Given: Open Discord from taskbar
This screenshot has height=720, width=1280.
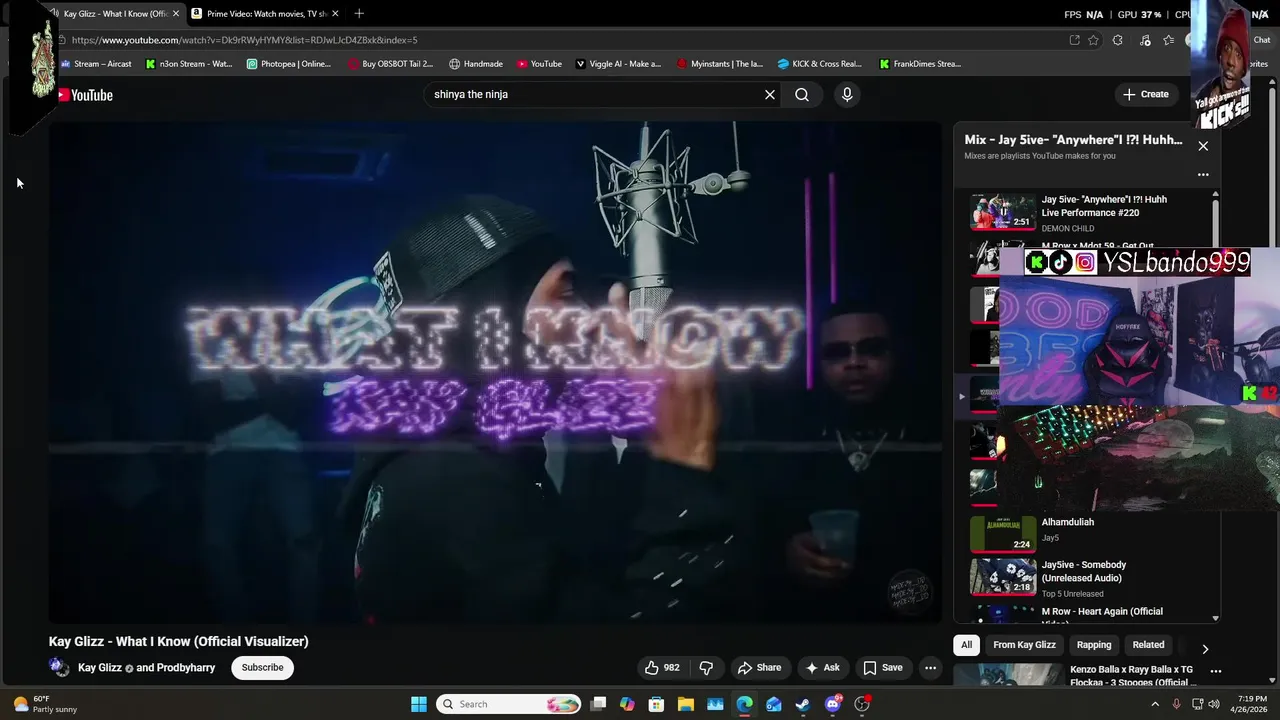Looking at the screenshot, I should coord(833,704).
